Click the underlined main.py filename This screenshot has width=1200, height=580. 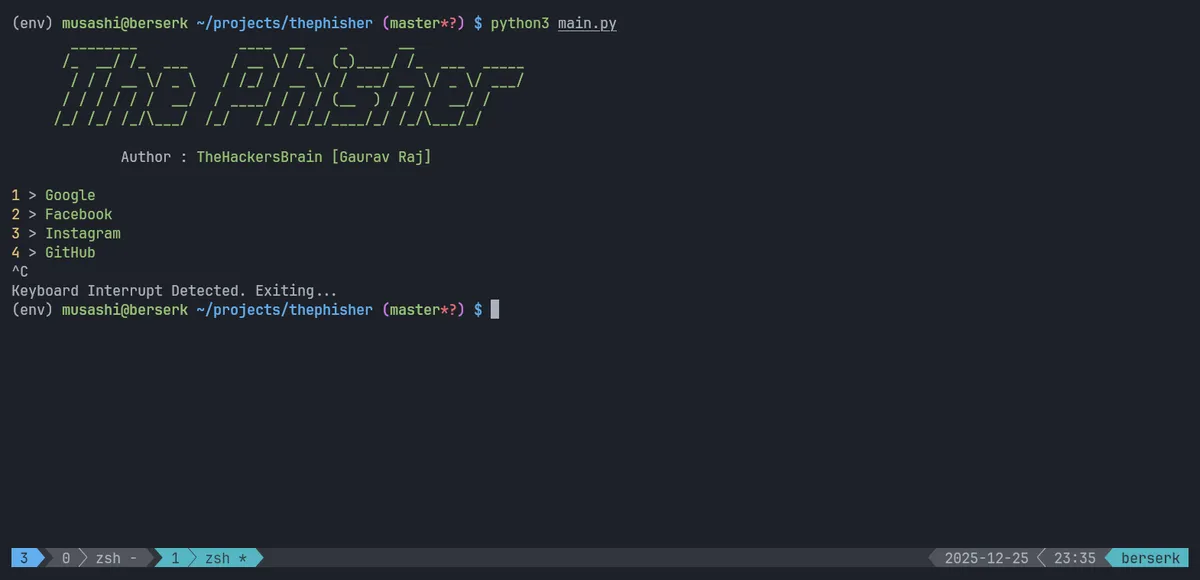point(587,23)
